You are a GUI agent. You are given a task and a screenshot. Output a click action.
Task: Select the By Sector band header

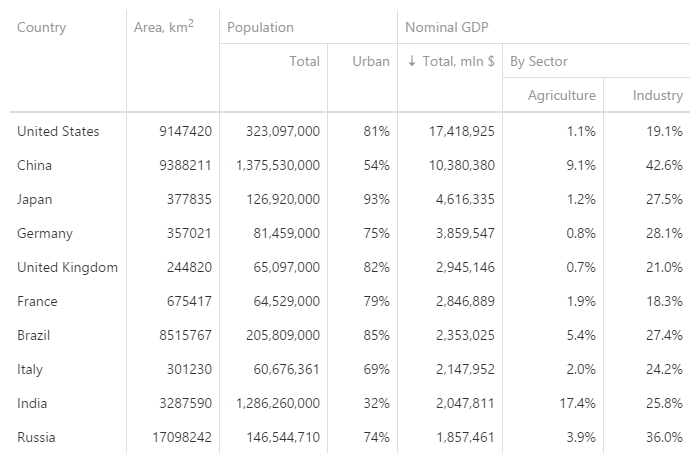click(539, 62)
